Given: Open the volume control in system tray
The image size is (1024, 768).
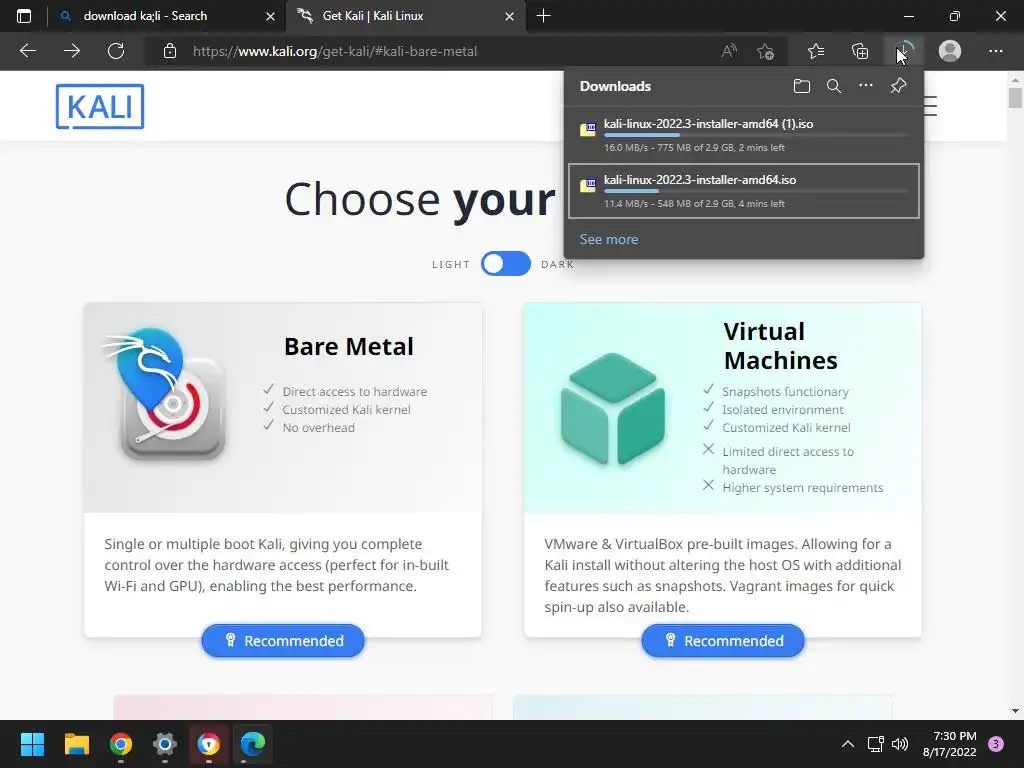Looking at the screenshot, I should click(x=900, y=744).
